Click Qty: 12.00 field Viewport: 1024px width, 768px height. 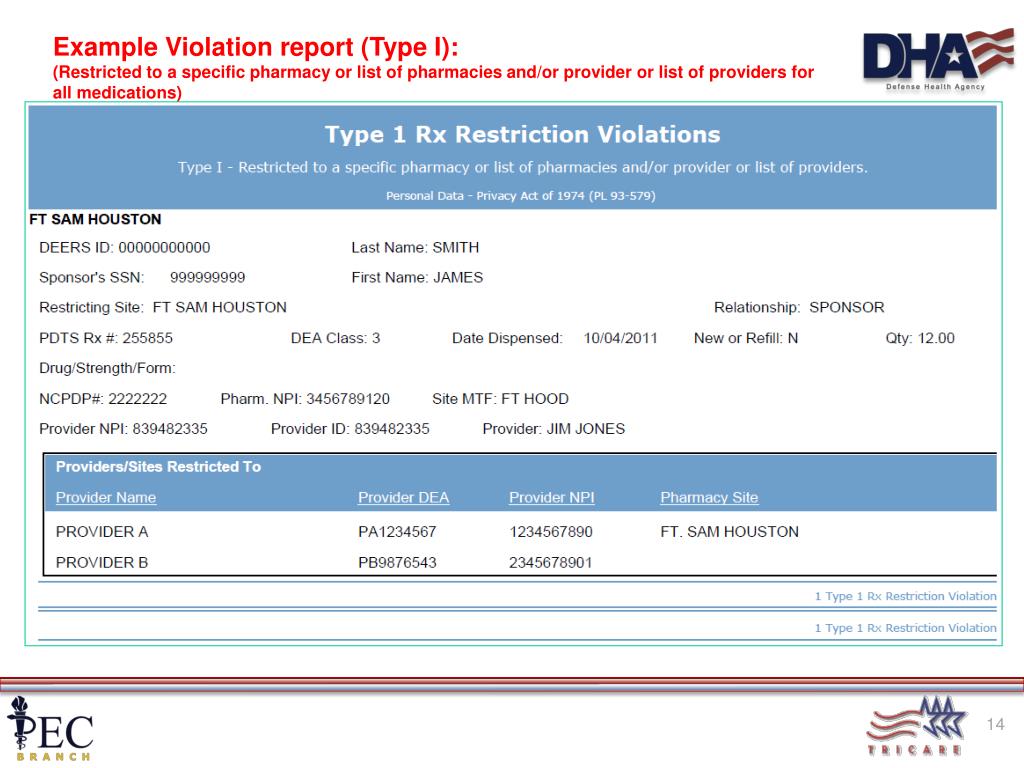(920, 338)
